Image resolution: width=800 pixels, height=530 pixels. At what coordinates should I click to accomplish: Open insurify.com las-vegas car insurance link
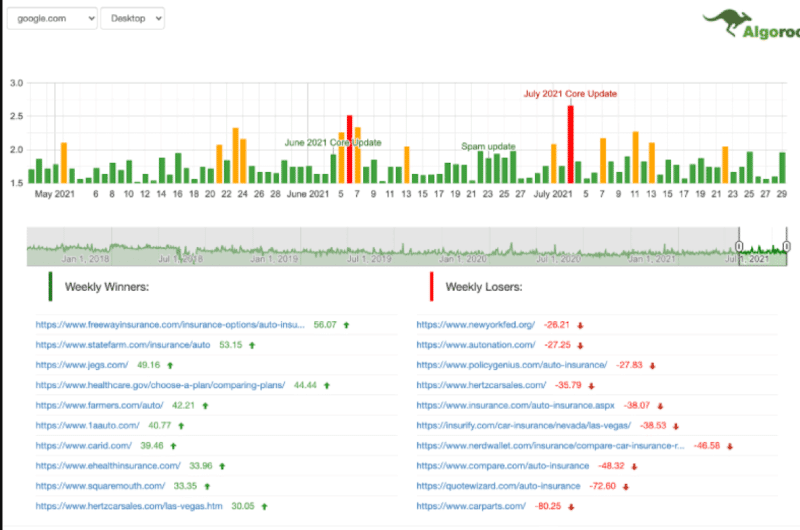tap(523, 425)
